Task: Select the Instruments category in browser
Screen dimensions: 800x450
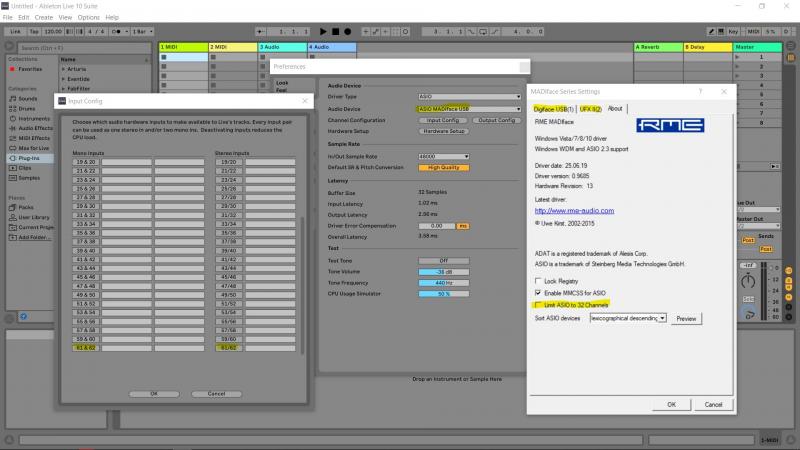Action: (34, 119)
